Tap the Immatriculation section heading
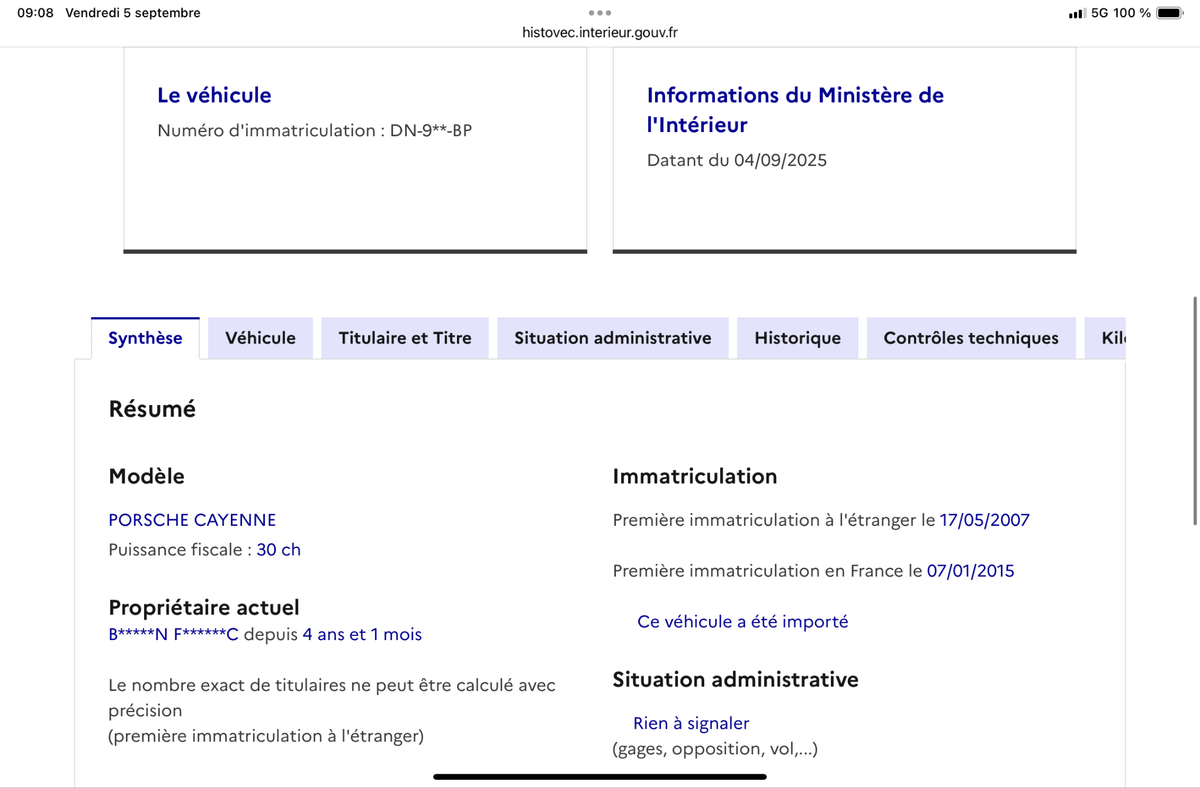The height and width of the screenshot is (788, 1200). click(695, 476)
